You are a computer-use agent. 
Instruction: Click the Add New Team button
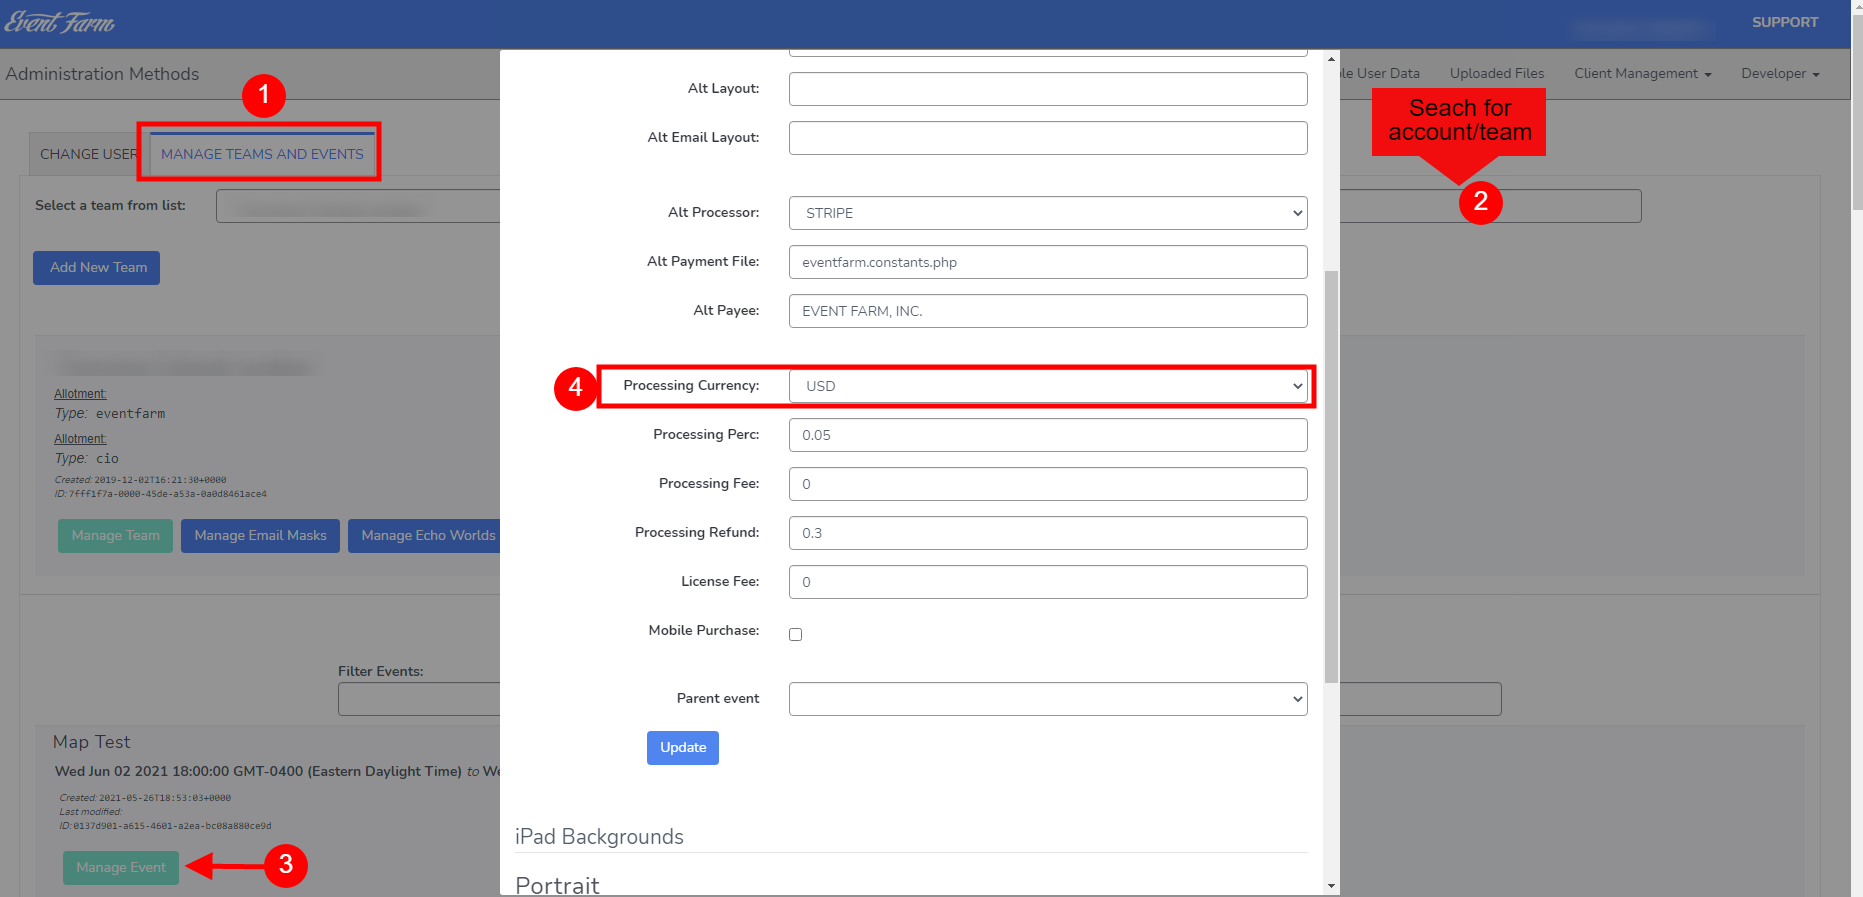(97, 268)
